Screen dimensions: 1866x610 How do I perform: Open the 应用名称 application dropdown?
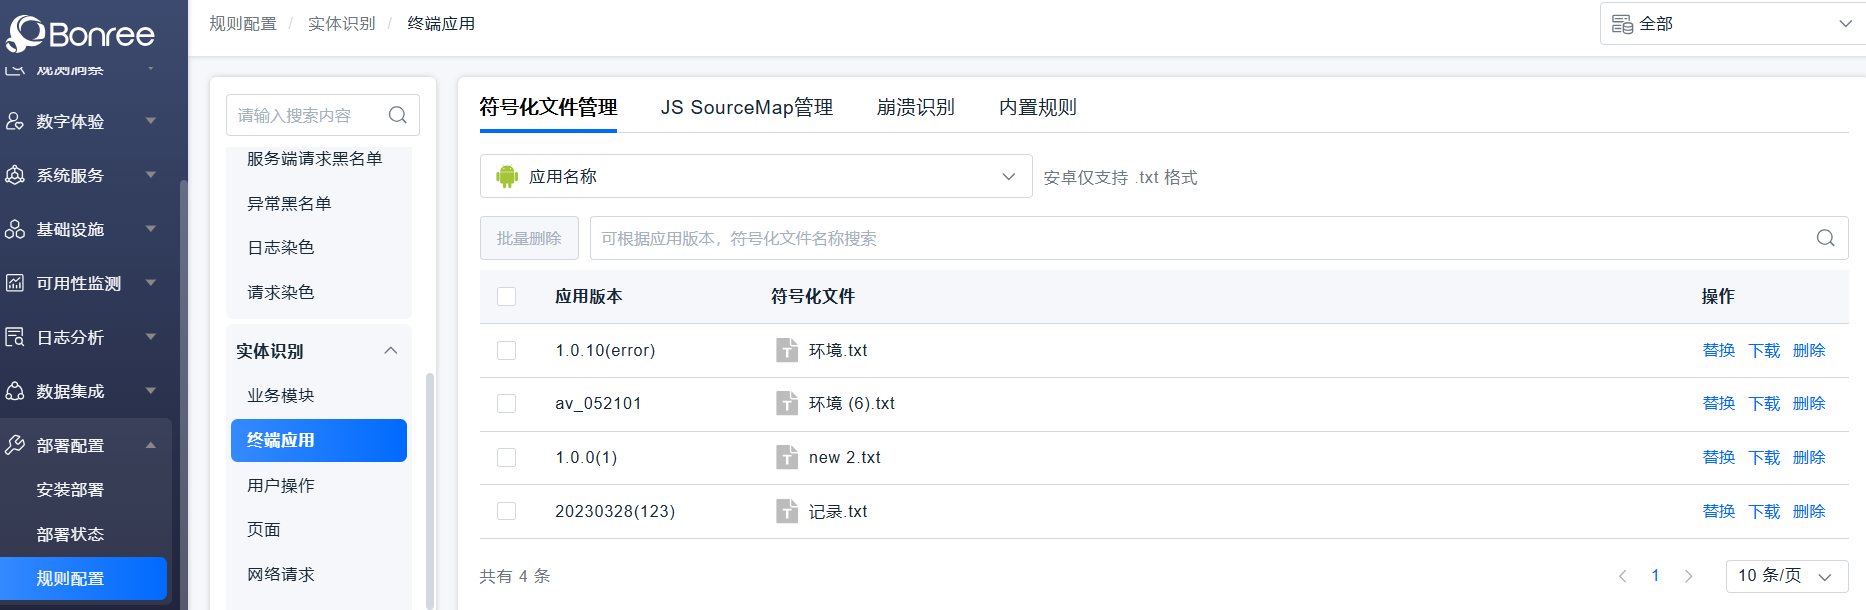click(x=755, y=177)
